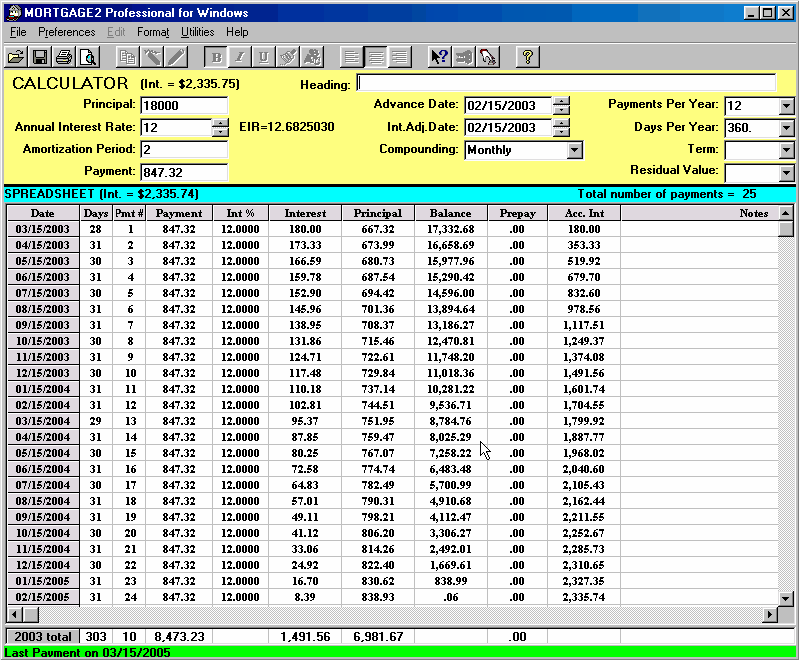Open Print Preview from the toolbar
Viewport: 799px width, 660px height.
(x=88, y=57)
